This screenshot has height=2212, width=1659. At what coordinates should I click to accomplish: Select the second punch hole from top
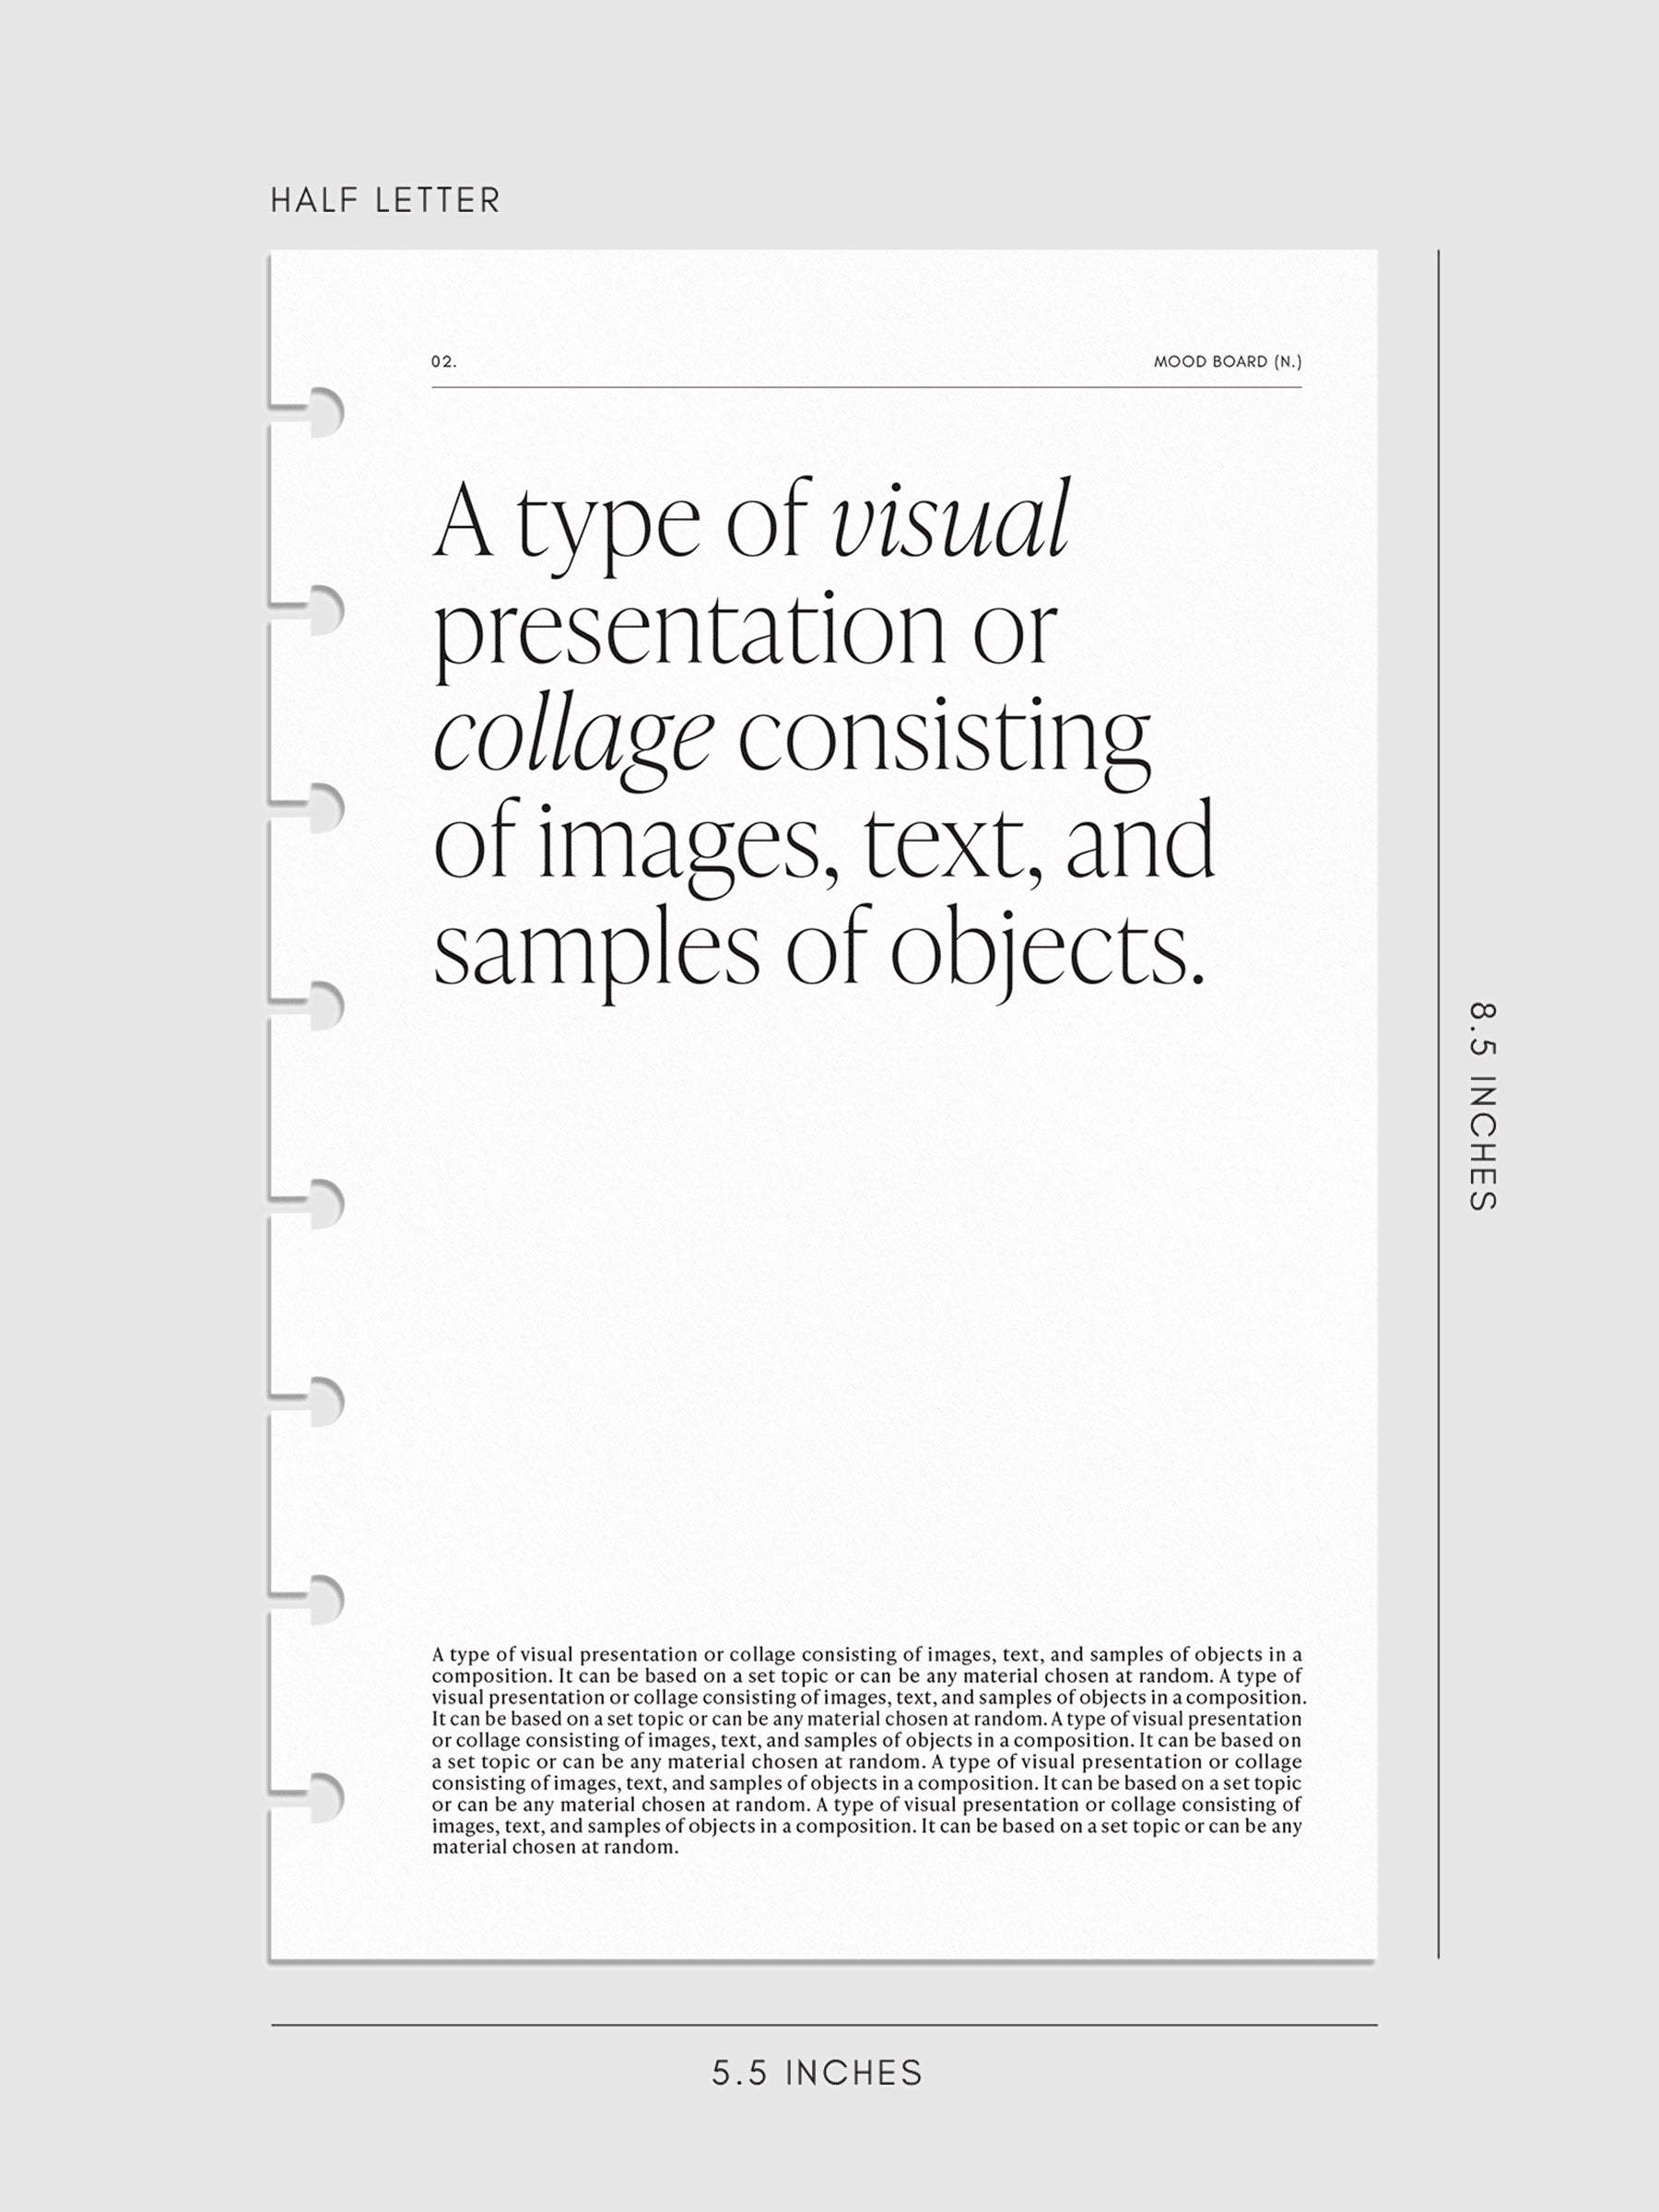point(322,610)
